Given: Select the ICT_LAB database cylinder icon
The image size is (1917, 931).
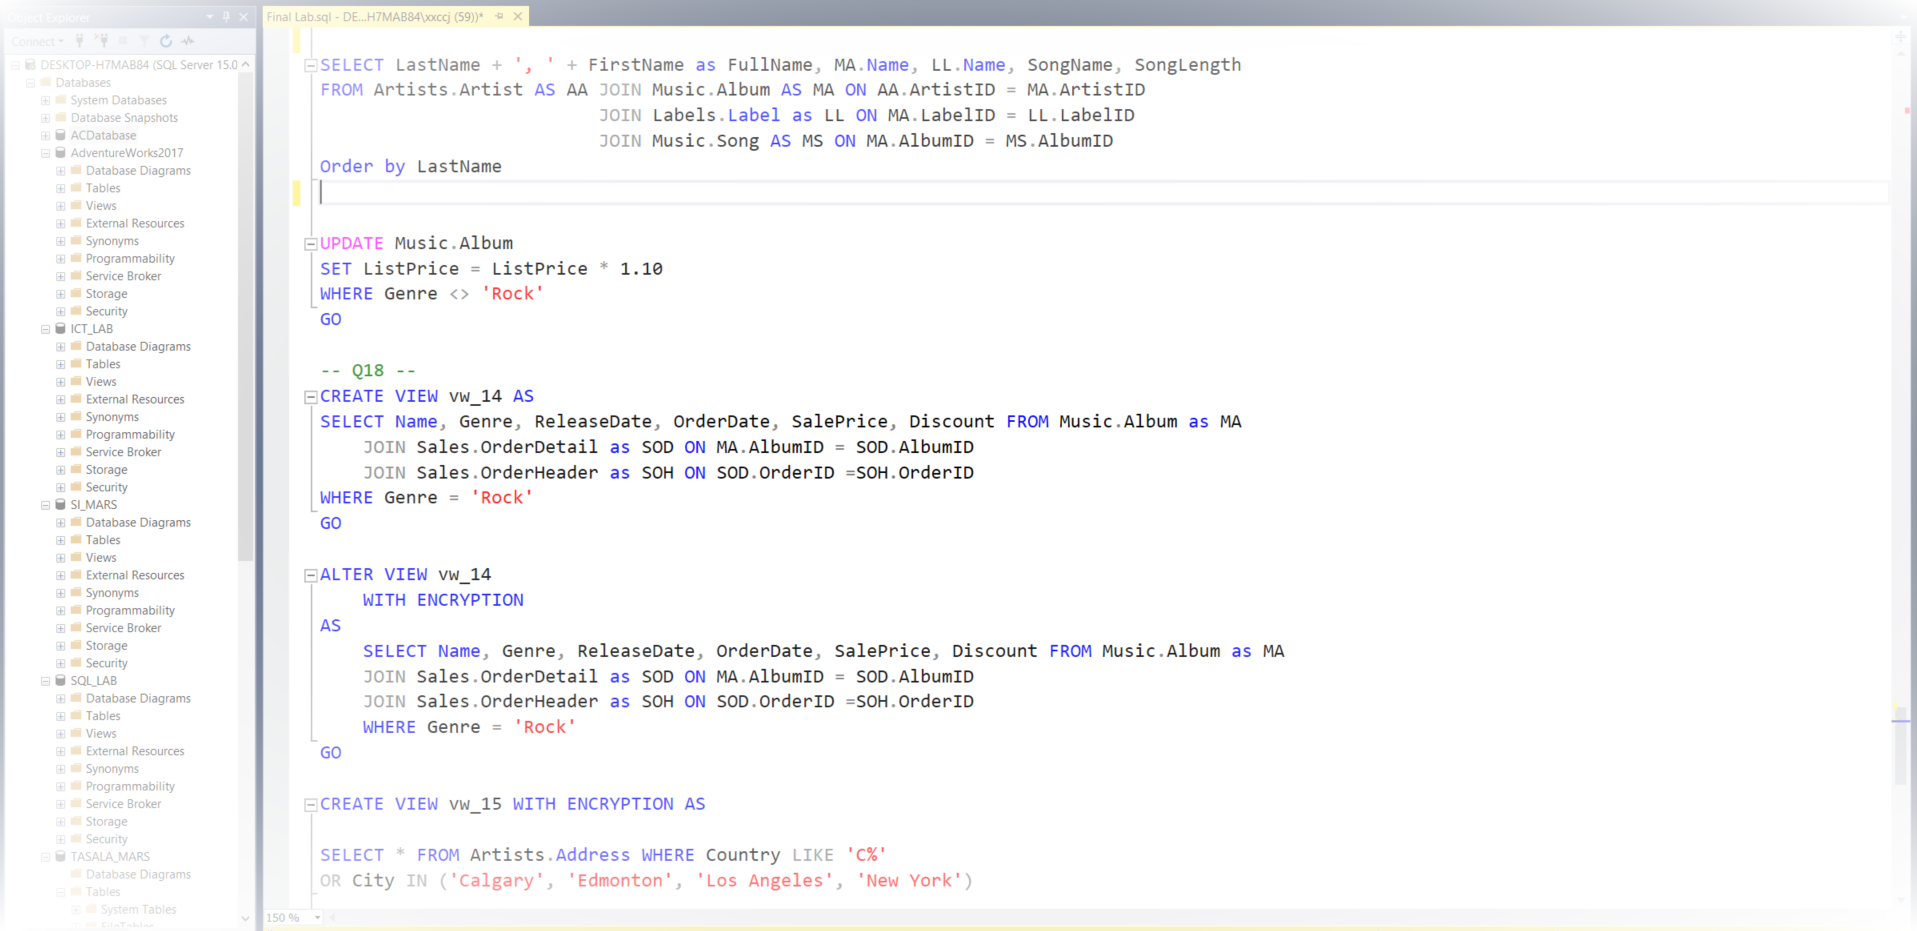Looking at the screenshot, I should [x=60, y=329].
